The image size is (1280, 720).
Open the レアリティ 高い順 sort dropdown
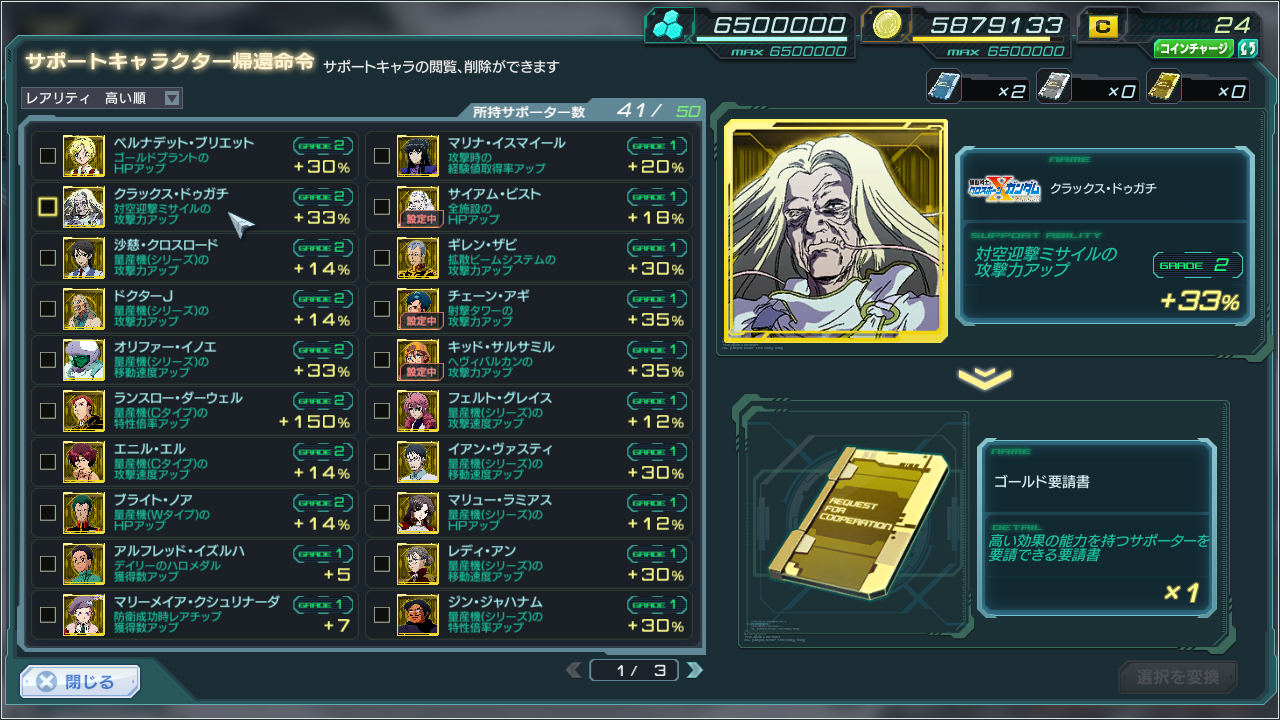coord(102,98)
